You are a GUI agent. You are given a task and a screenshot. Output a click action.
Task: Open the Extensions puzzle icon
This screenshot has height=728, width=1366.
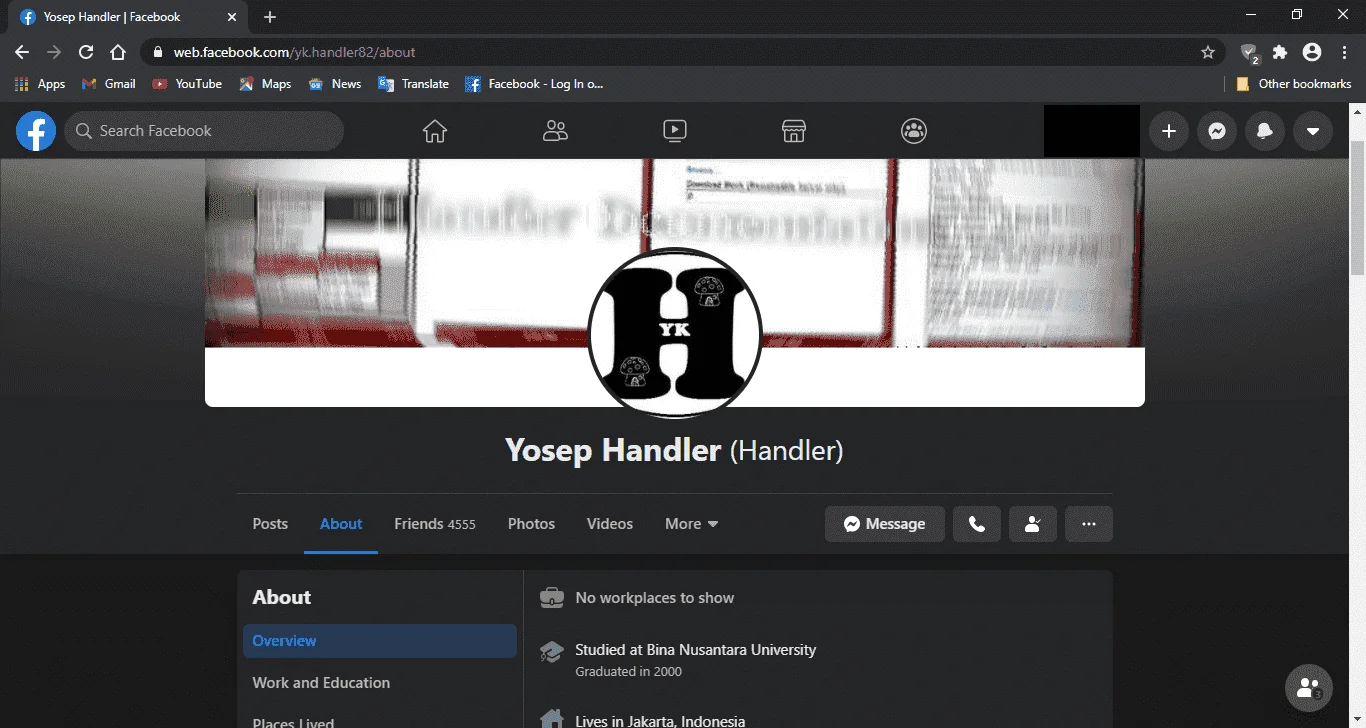pyautogui.click(x=1280, y=52)
